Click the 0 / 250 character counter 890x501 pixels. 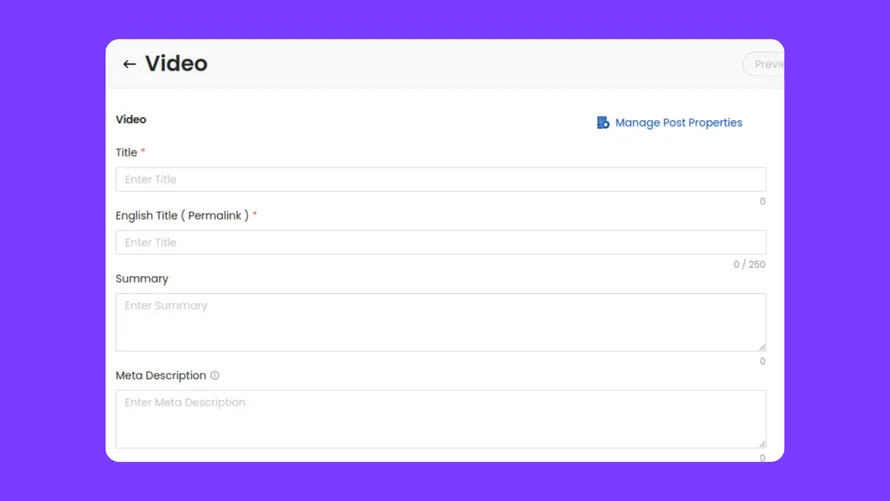749,265
